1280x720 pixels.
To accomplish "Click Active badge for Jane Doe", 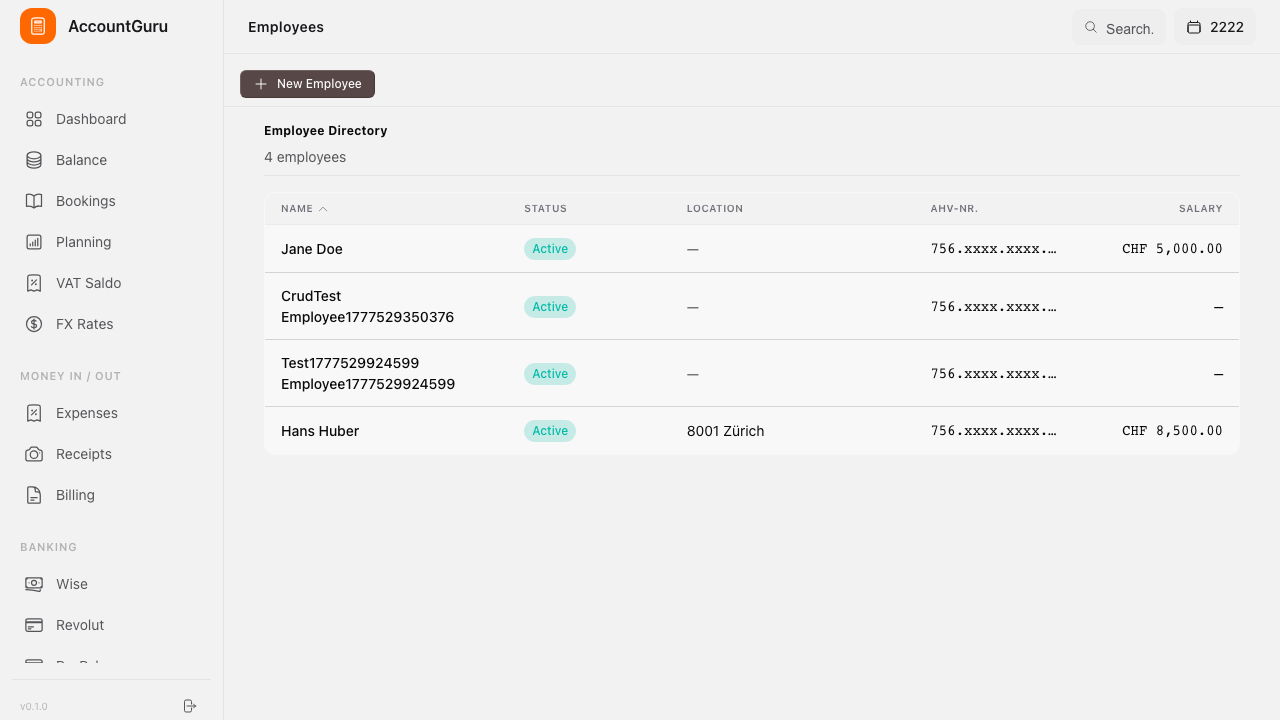I will (550, 249).
